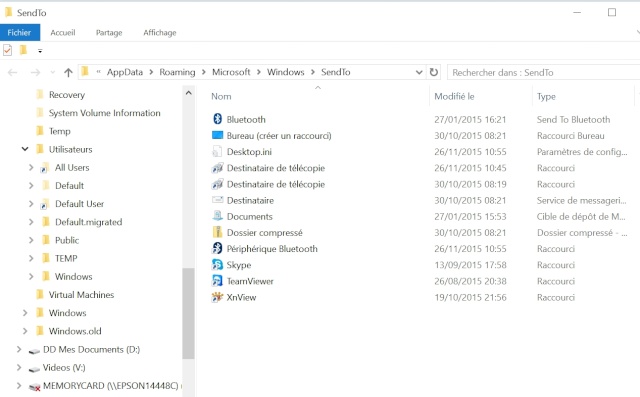Select the Dossier compressé zip icon
Image resolution: width=640 pixels, height=397 pixels.
[218, 232]
